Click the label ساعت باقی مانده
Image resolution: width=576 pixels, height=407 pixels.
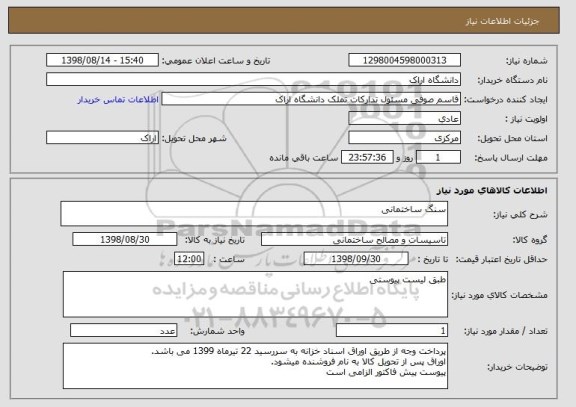click(x=304, y=158)
